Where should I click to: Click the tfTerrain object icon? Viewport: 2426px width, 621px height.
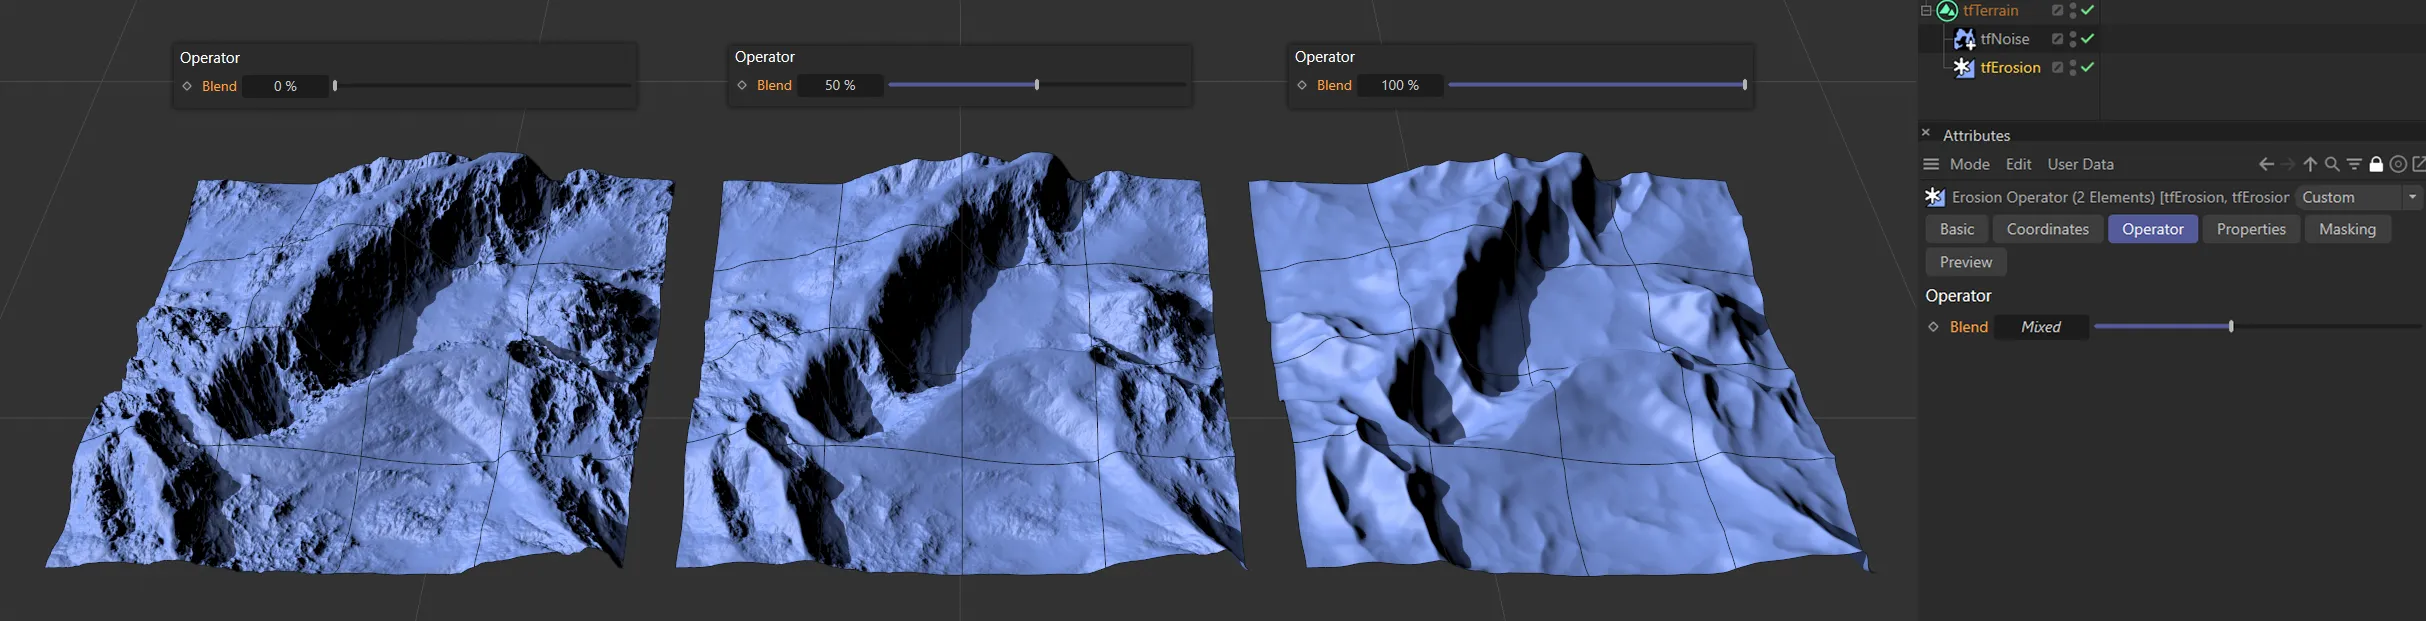point(1946,11)
